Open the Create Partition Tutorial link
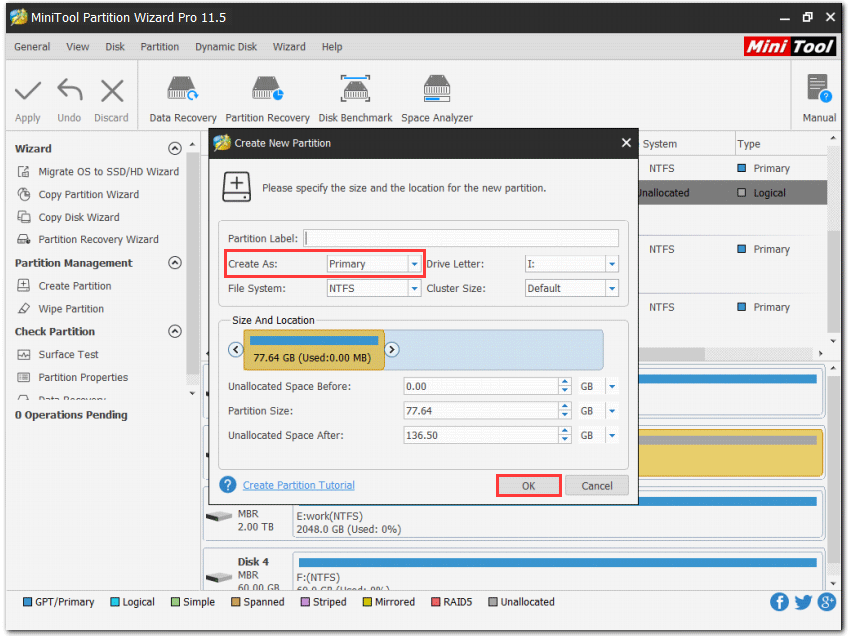 coord(298,485)
